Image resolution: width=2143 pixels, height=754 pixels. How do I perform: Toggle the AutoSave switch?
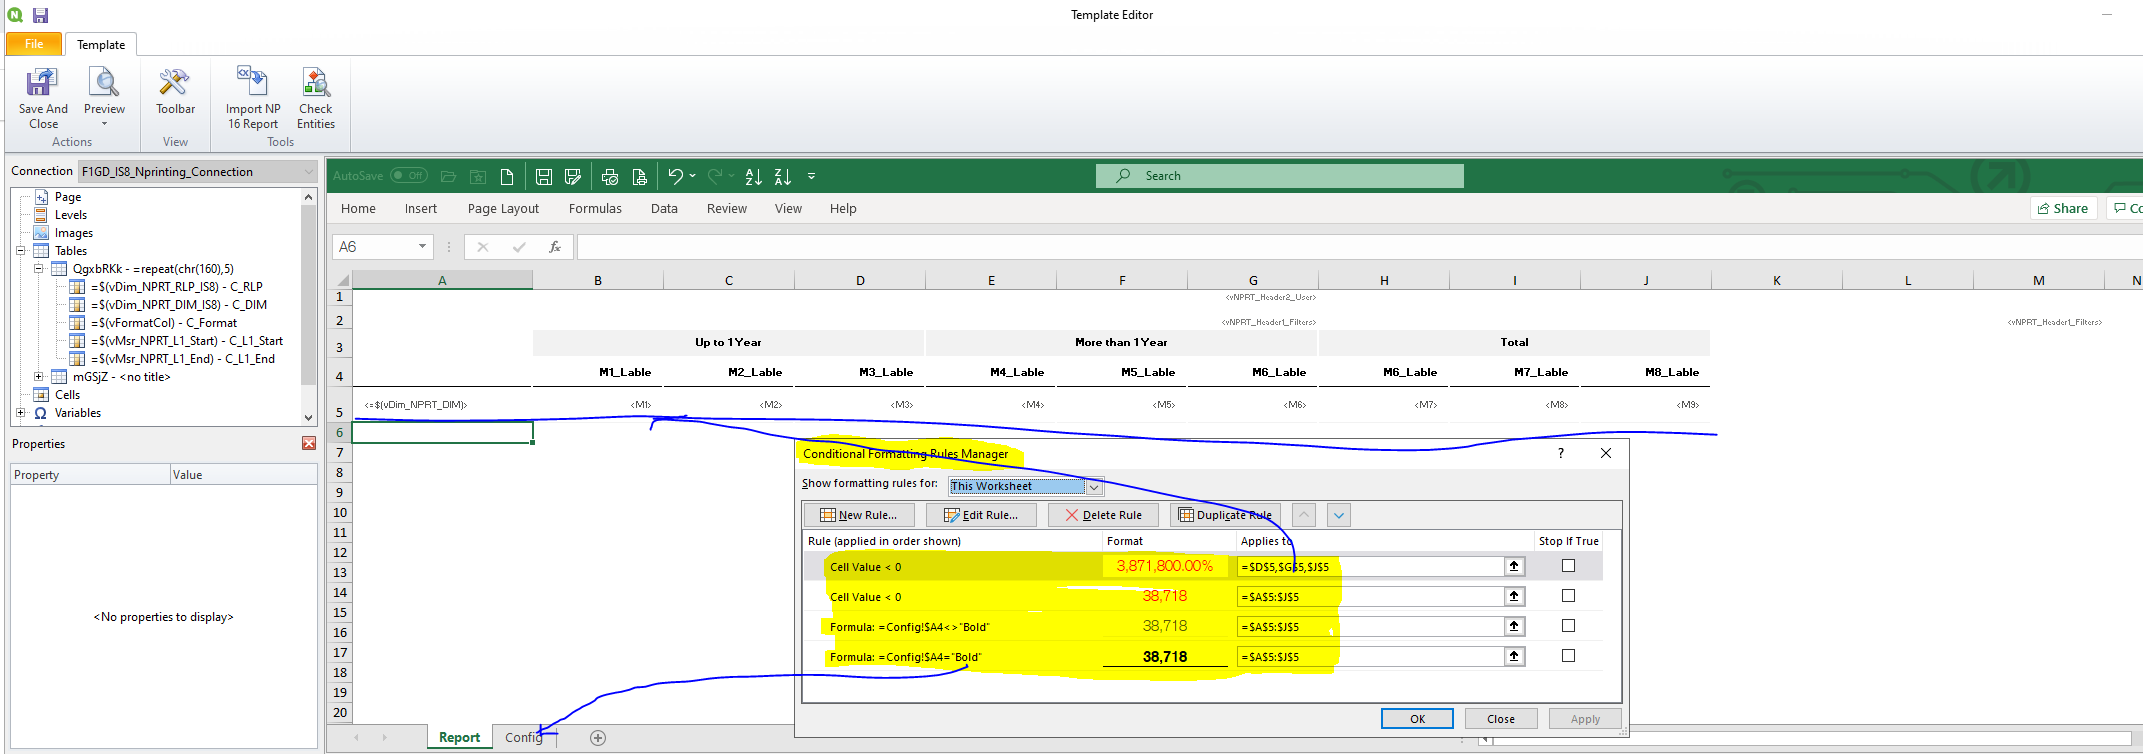coord(408,176)
